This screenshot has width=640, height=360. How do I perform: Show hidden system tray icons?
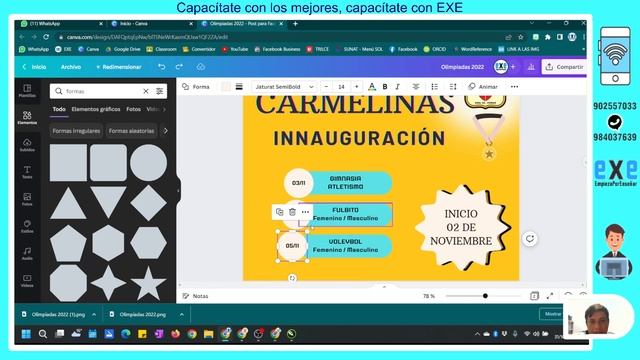[477, 334]
